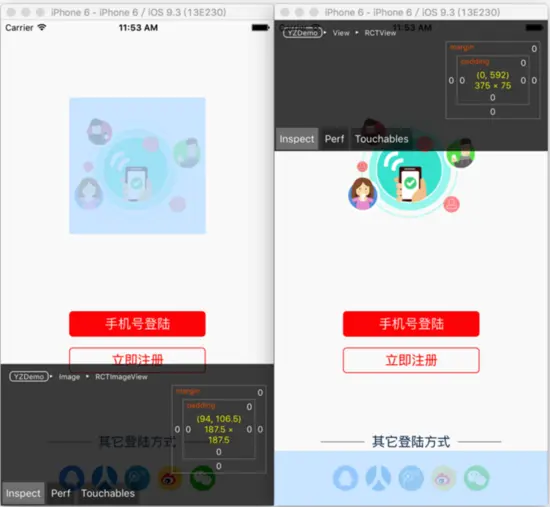
Task: Click the 11:53 AM clock in left simulator
Action: click(x=138, y=27)
